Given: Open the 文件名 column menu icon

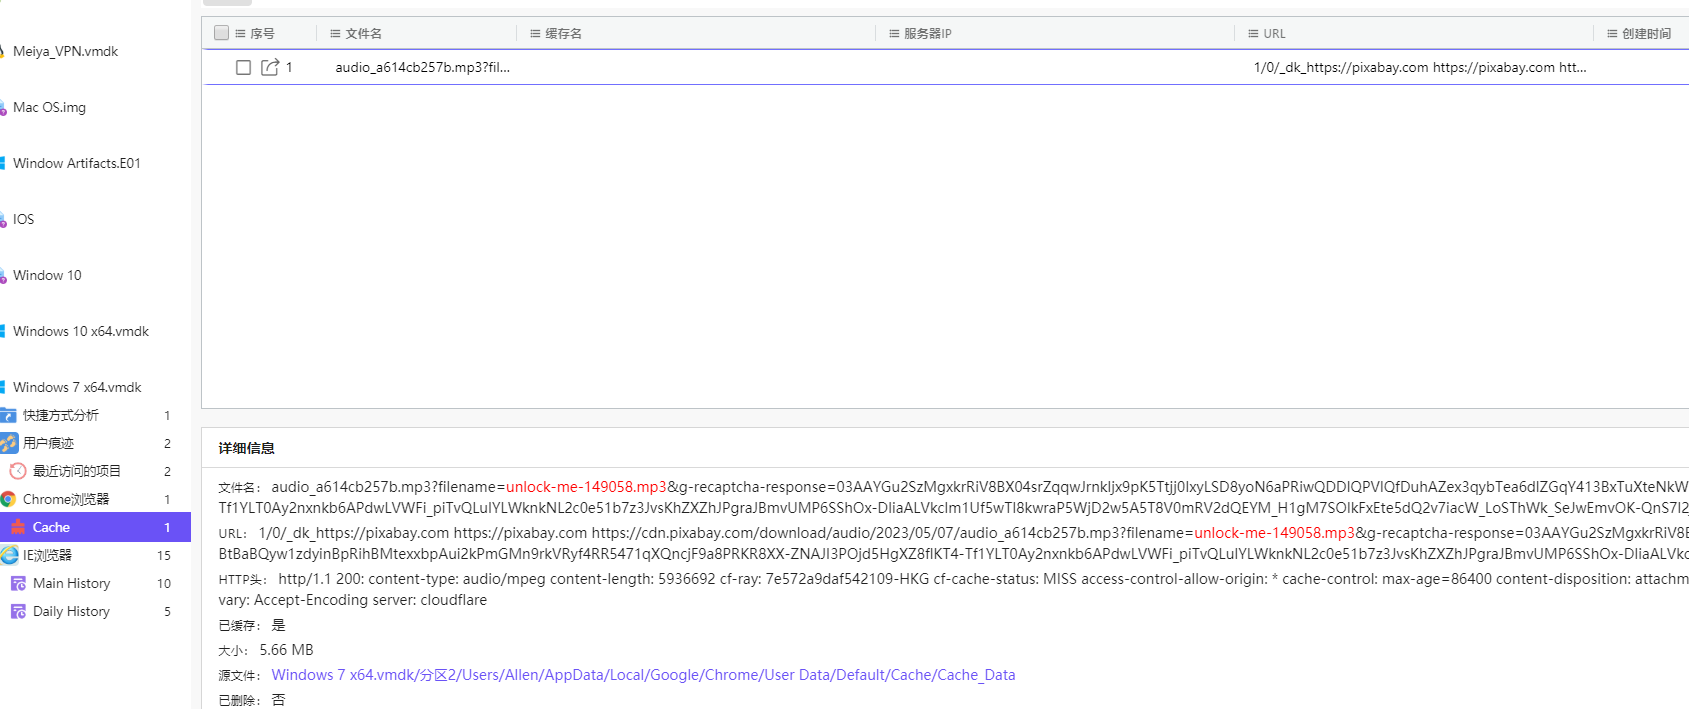Looking at the screenshot, I should [335, 33].
